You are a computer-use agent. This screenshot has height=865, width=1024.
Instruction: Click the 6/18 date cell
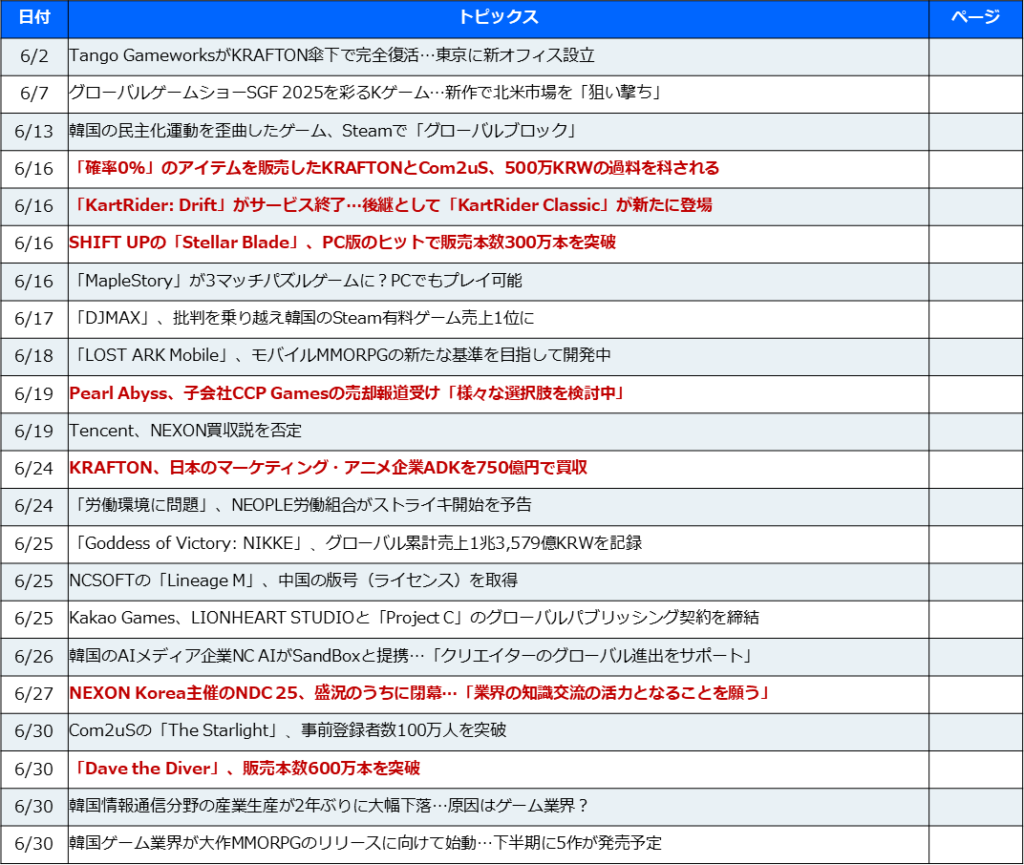[34, 356]
